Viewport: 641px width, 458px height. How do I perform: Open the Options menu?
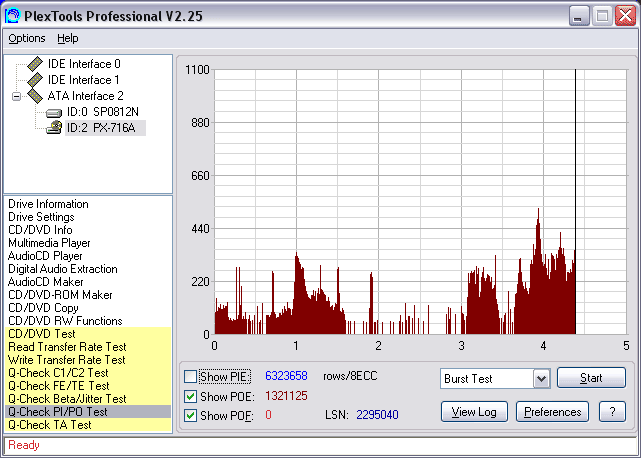(27, 38)
